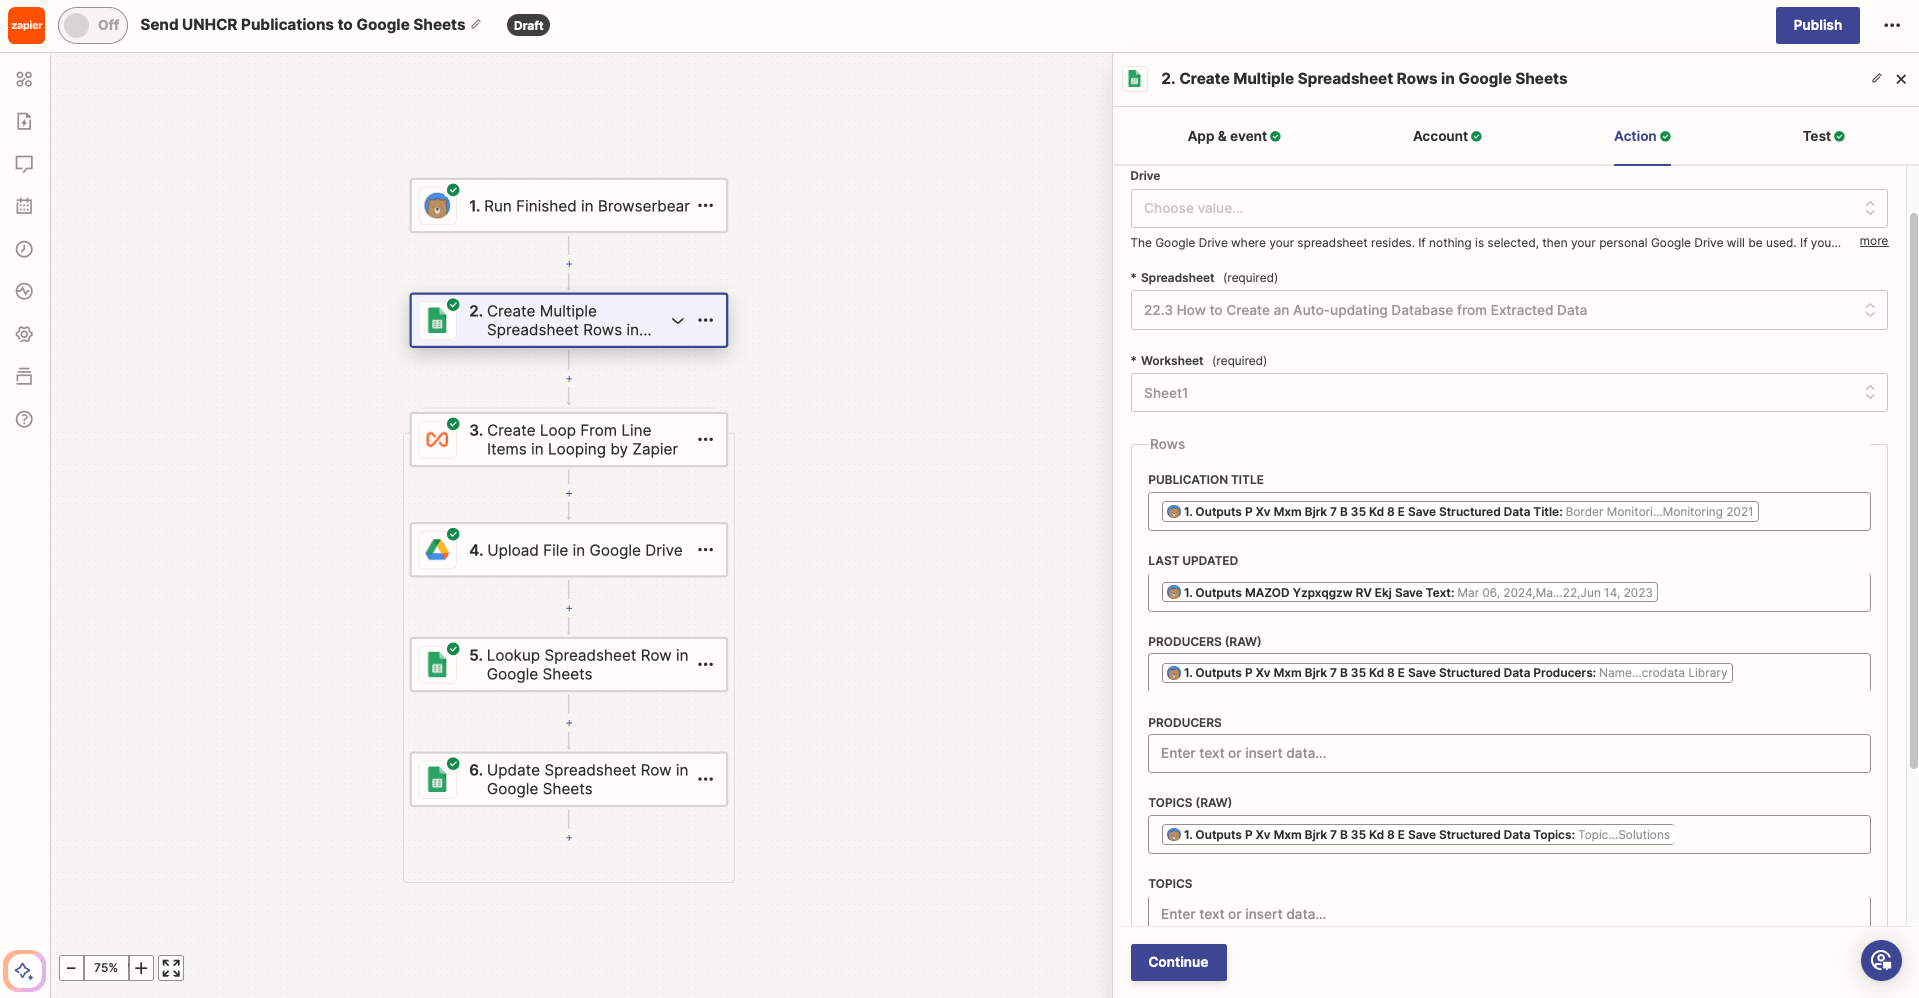Select step 3 Create Loop From Line Items

tap(569, 440)
